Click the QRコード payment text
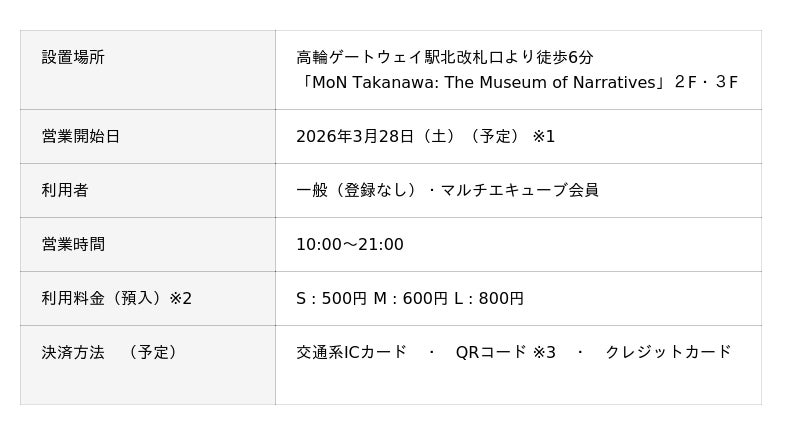800x435 pixels. (491, 352)
